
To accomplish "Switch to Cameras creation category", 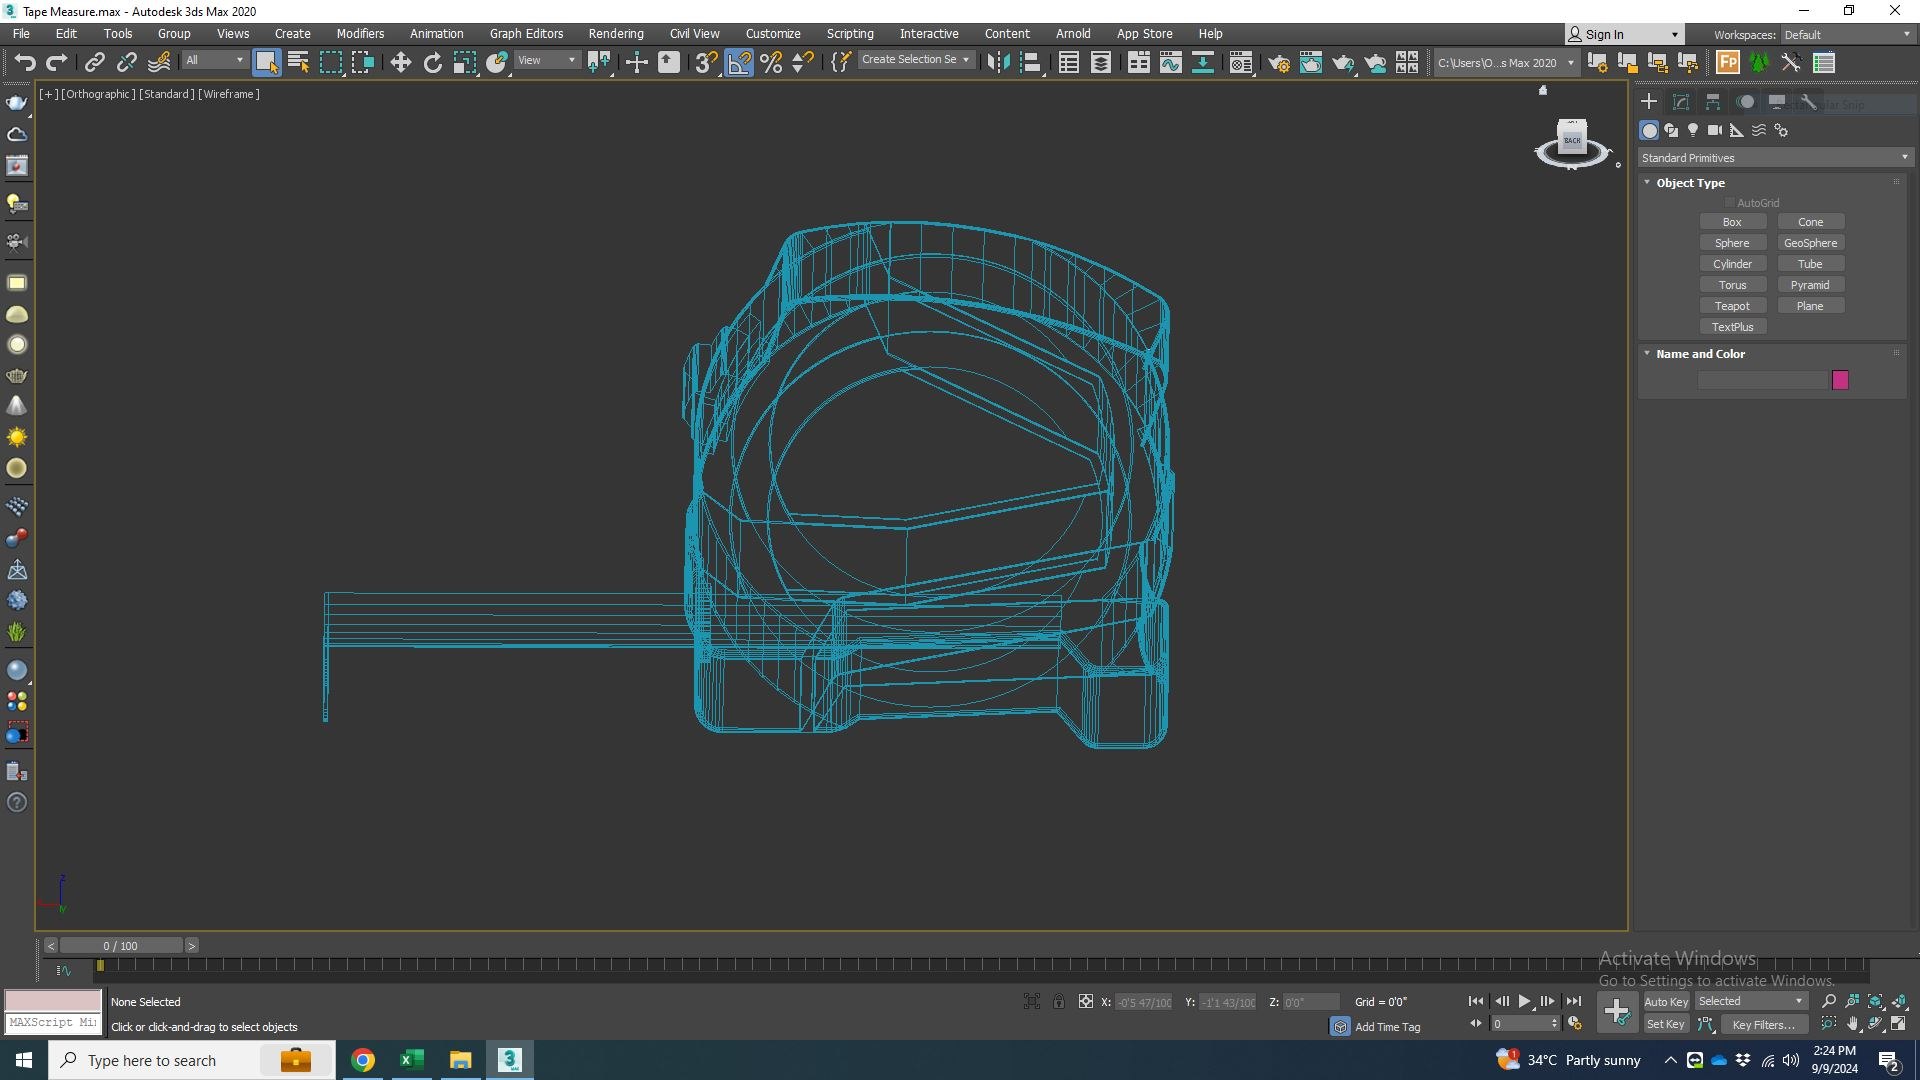I will [x=1715, y=130].
